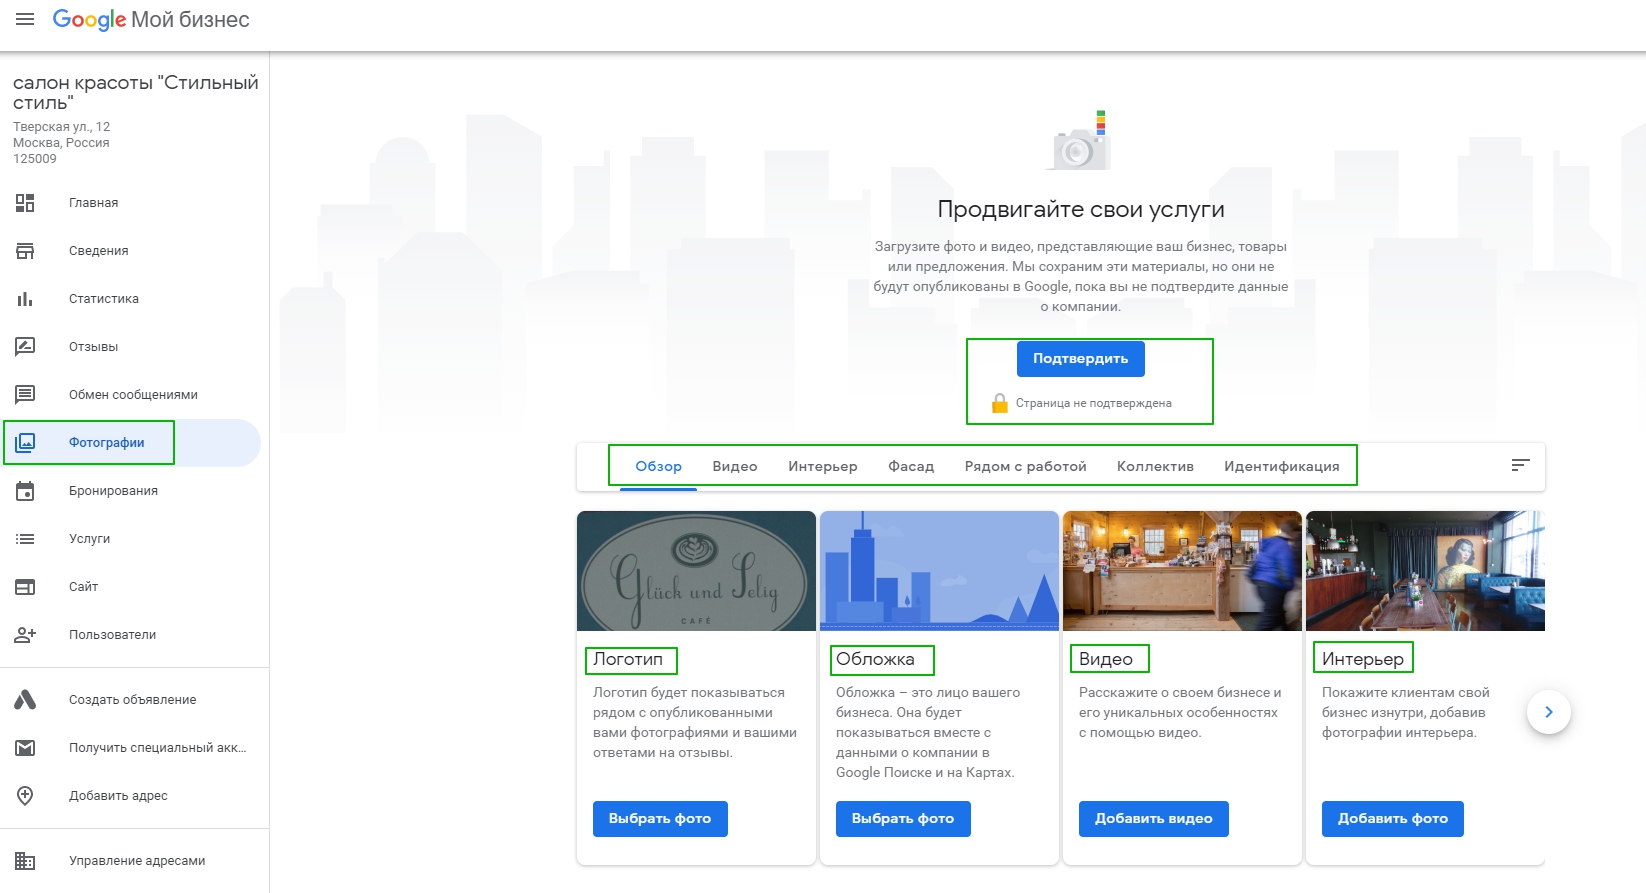
Task: Open the photo sort filter menu
Action: point(1520,465)
